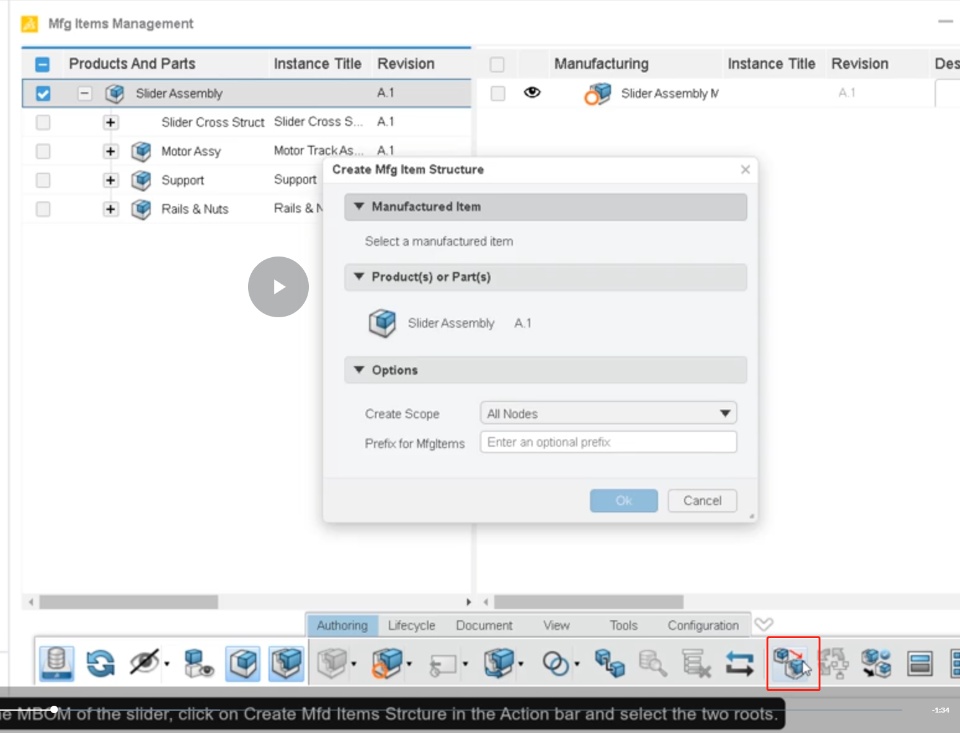Click the two linked cubes toolbar icon
This screenshot has height=733, width=960.
pos(609,664)
